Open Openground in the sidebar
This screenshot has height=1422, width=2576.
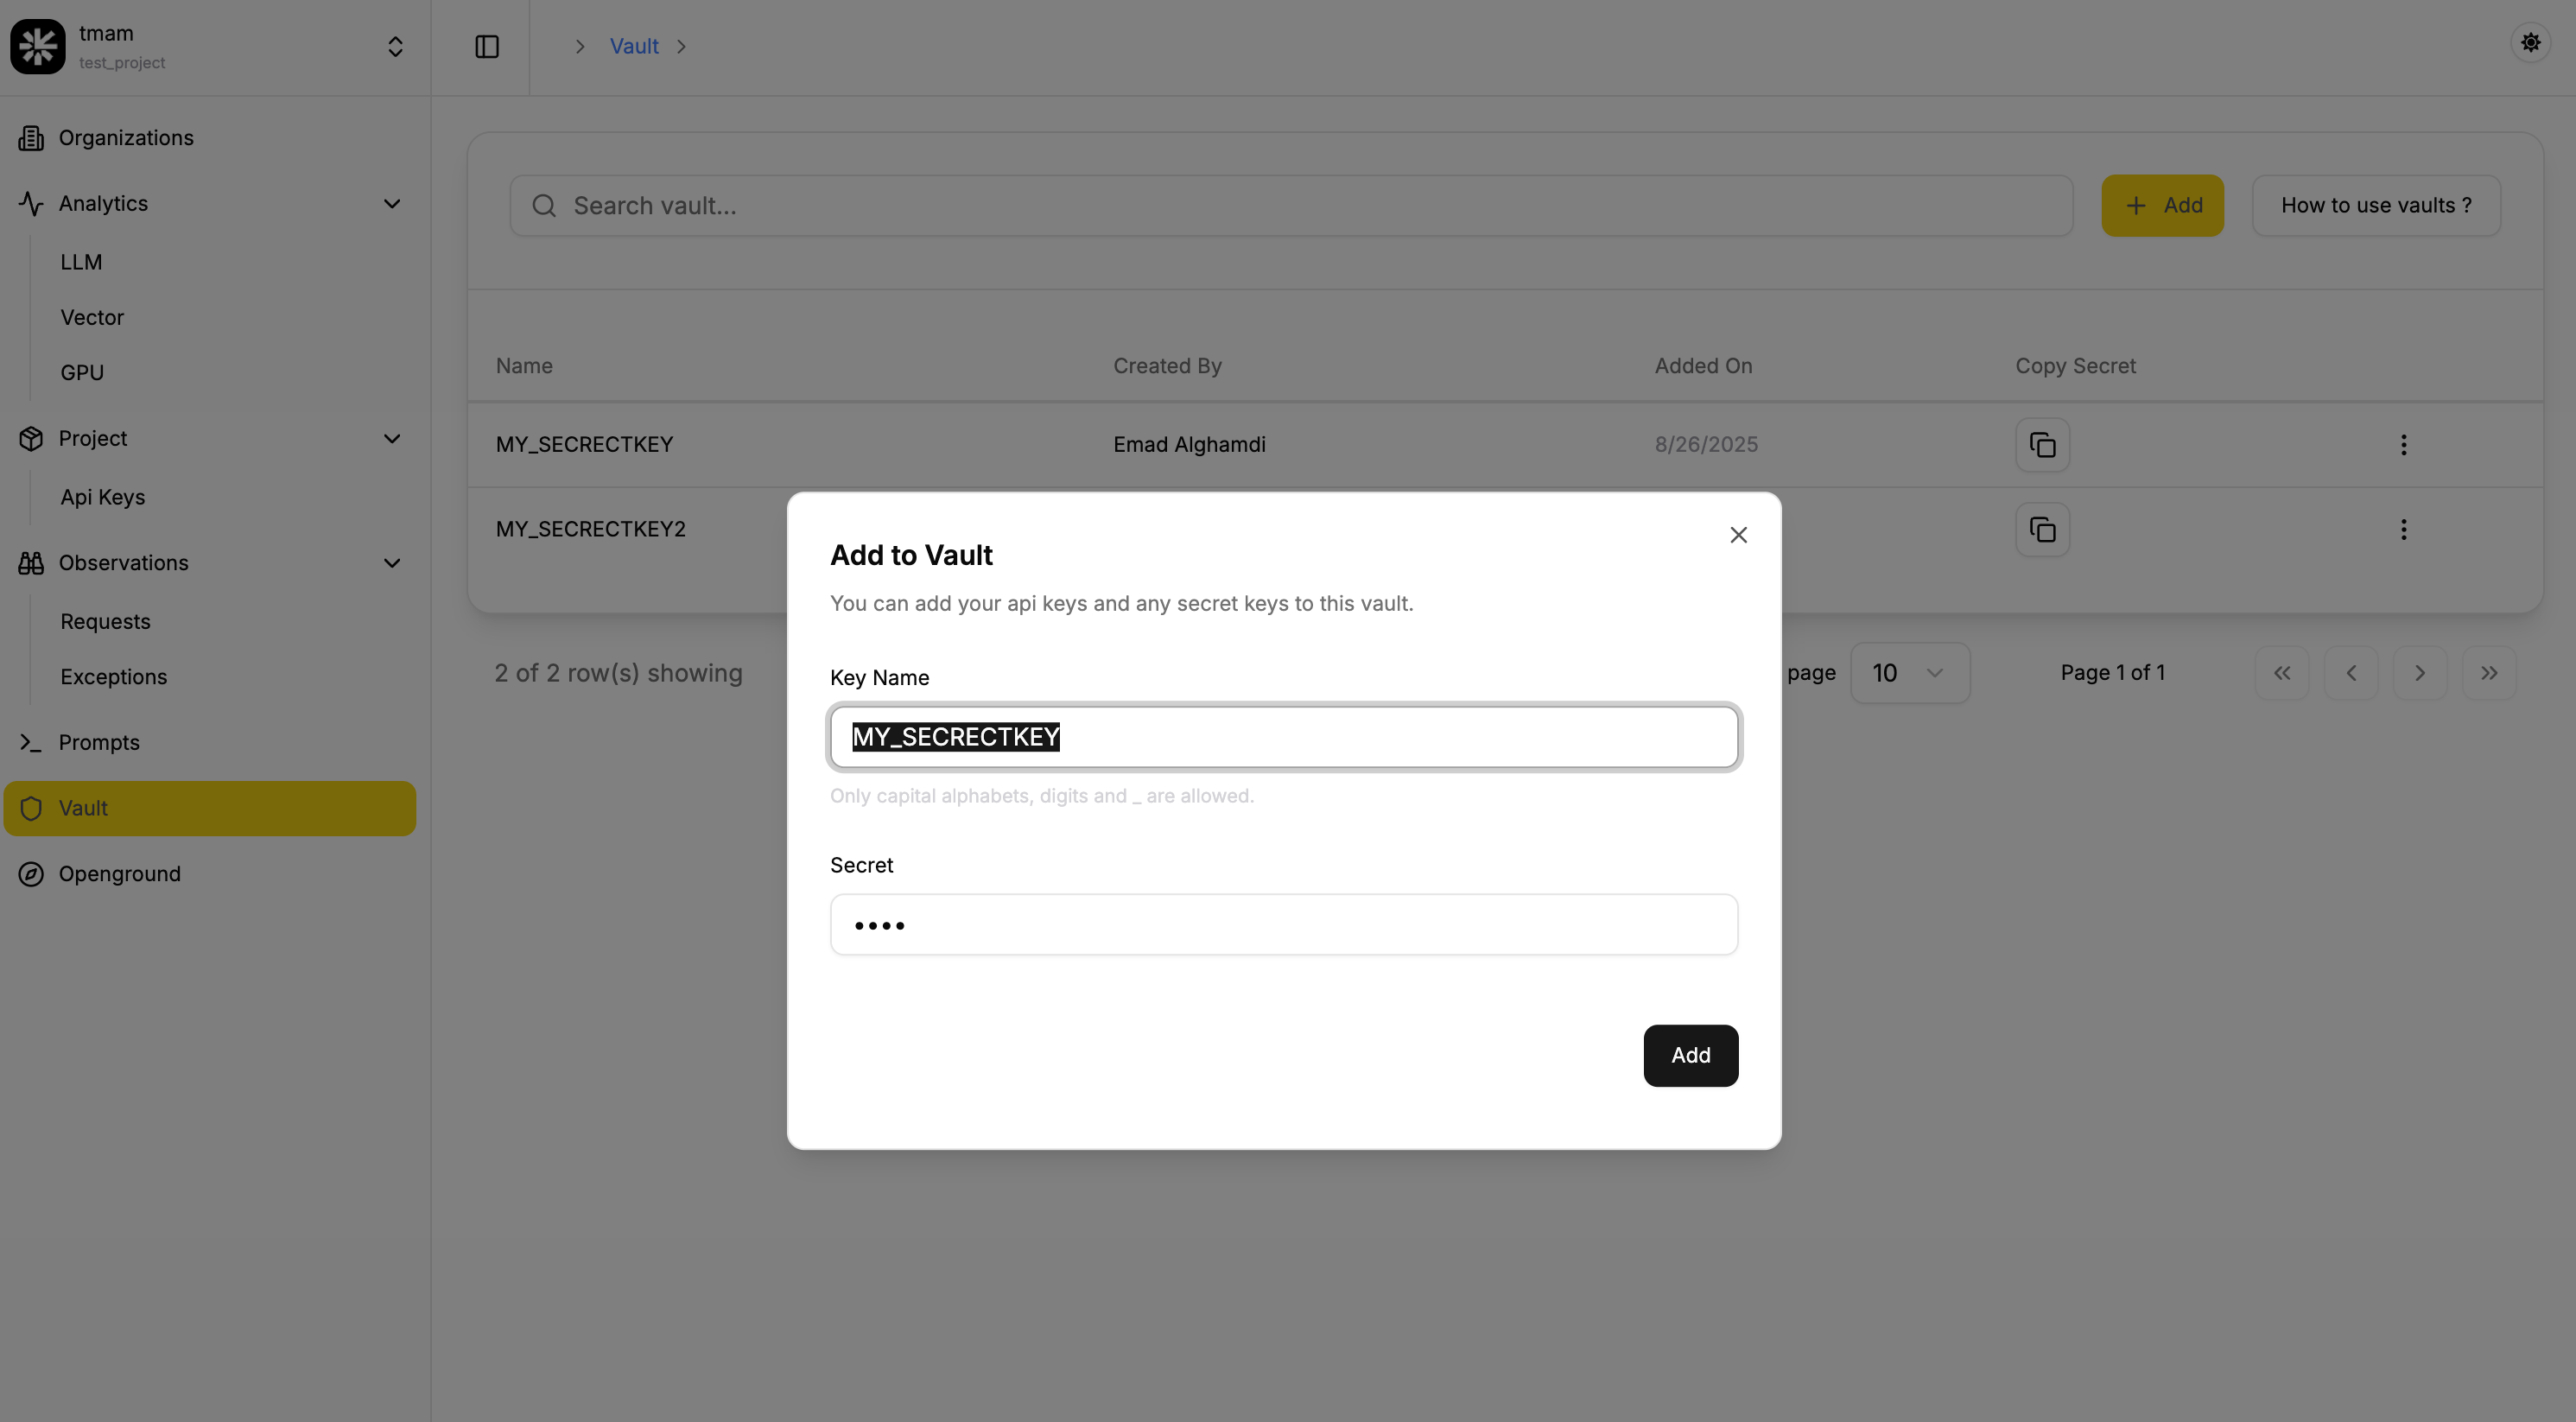pos(210,874)
